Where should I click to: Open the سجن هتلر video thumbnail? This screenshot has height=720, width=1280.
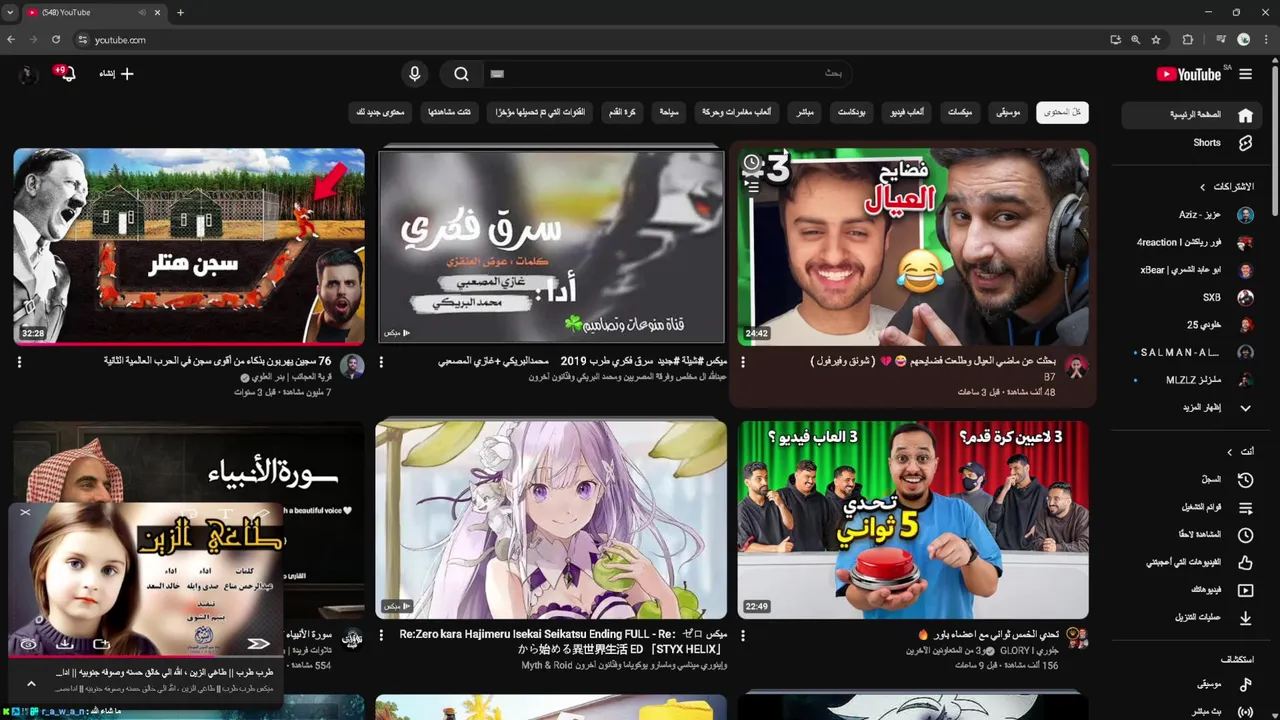189,246
